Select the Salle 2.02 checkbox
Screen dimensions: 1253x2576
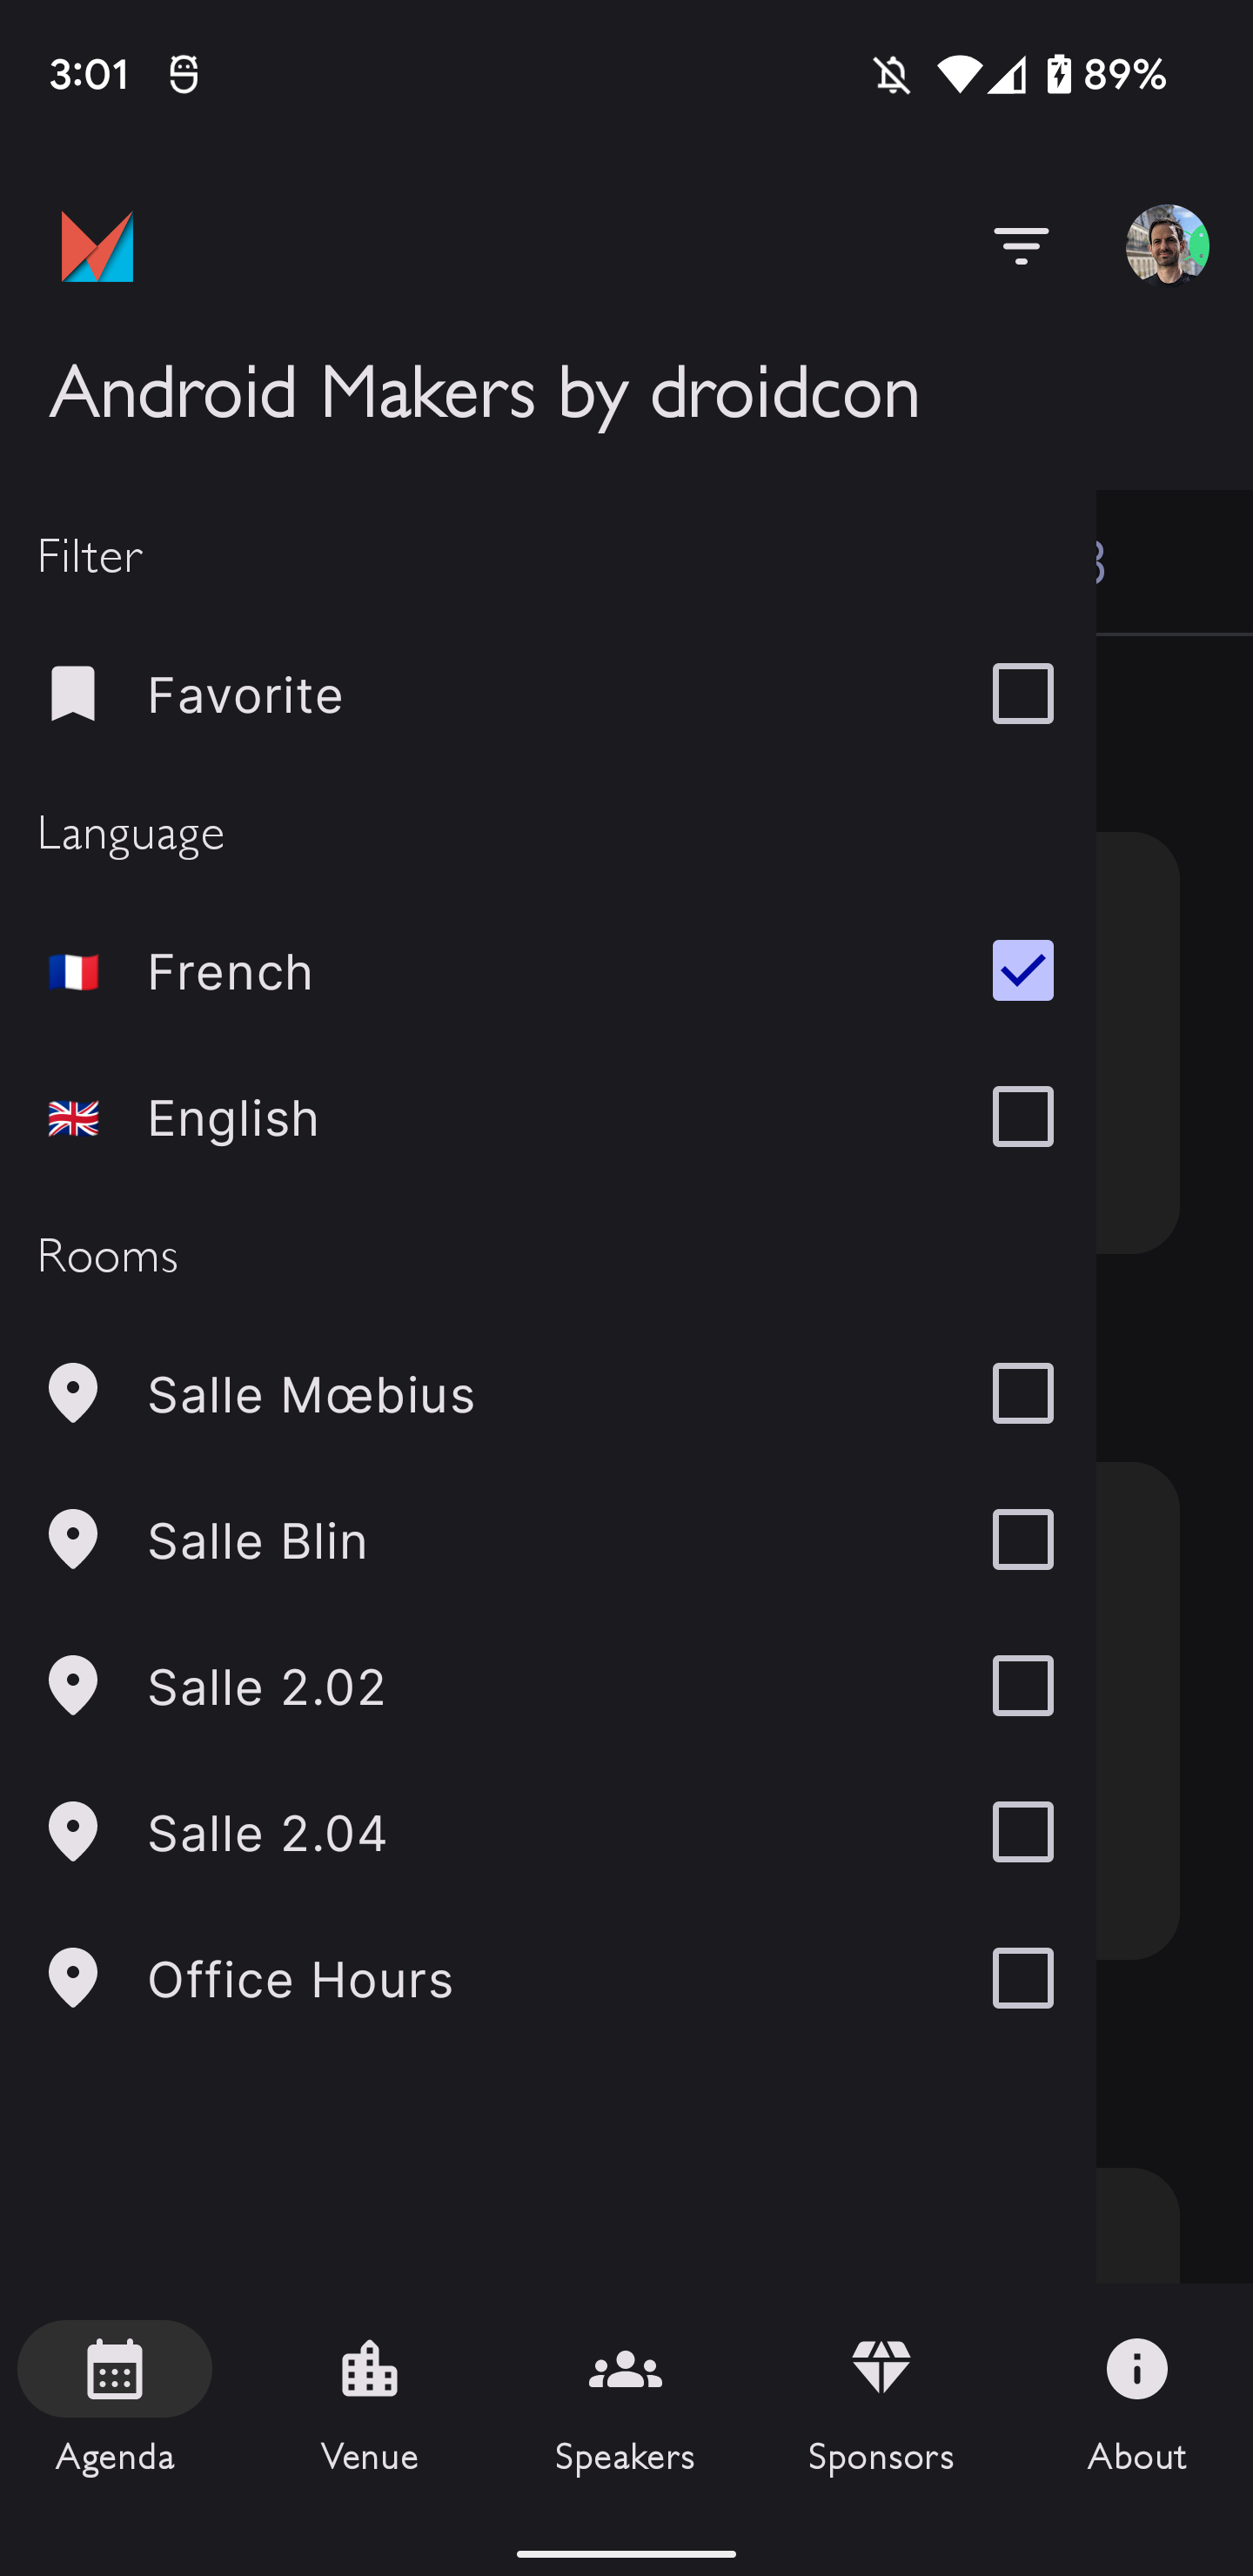1022,1685
